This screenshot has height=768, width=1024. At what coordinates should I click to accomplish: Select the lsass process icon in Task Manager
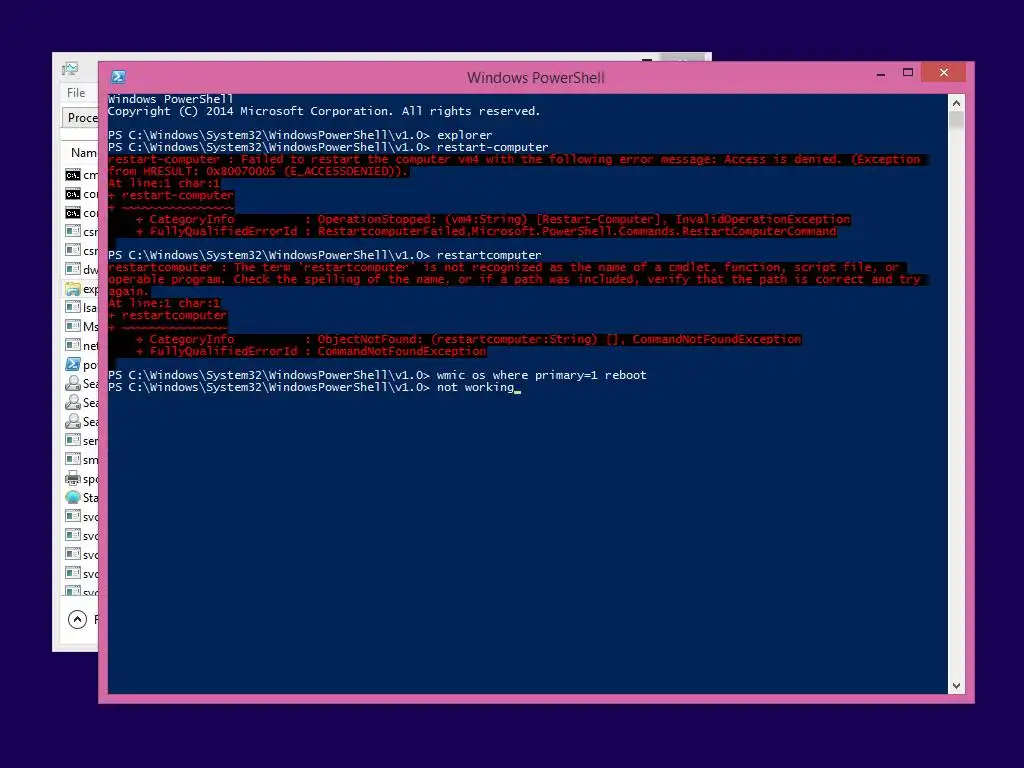[x=73, y=307]
